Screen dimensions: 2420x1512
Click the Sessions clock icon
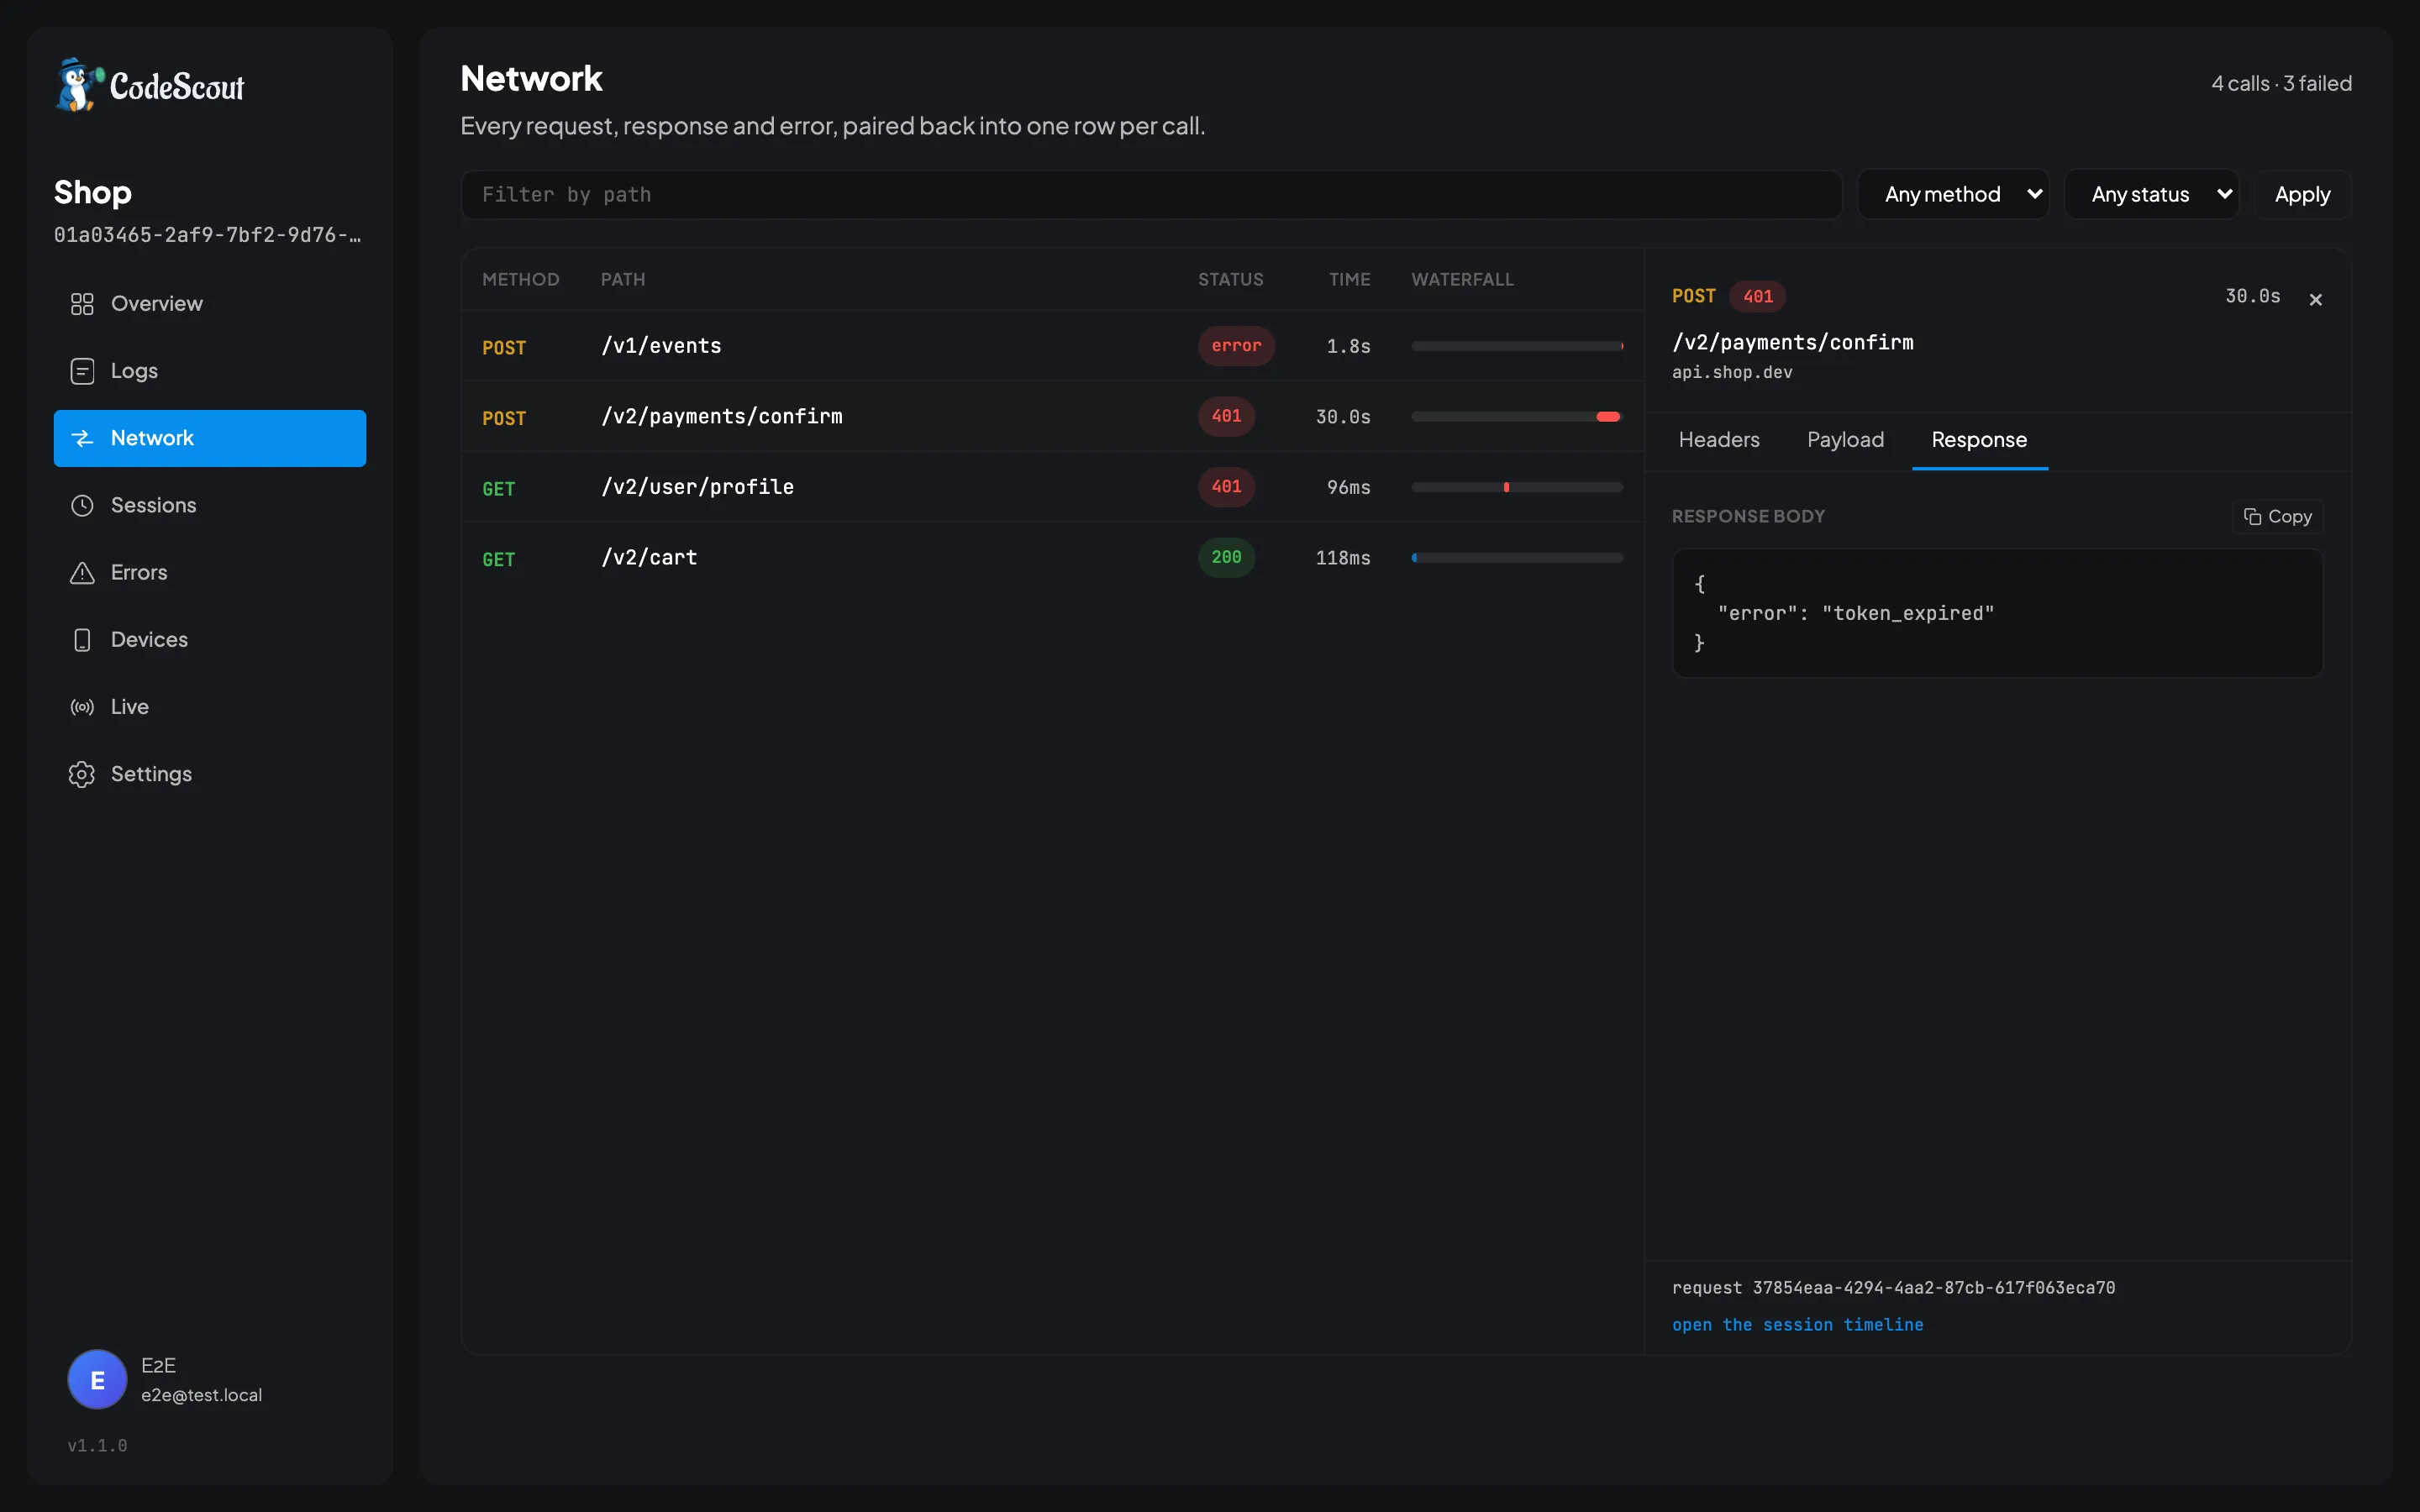pos(82,505)
